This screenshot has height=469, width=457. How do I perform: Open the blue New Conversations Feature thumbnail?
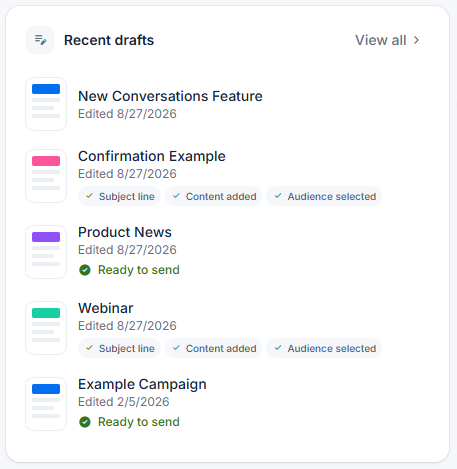click(46, 104)
